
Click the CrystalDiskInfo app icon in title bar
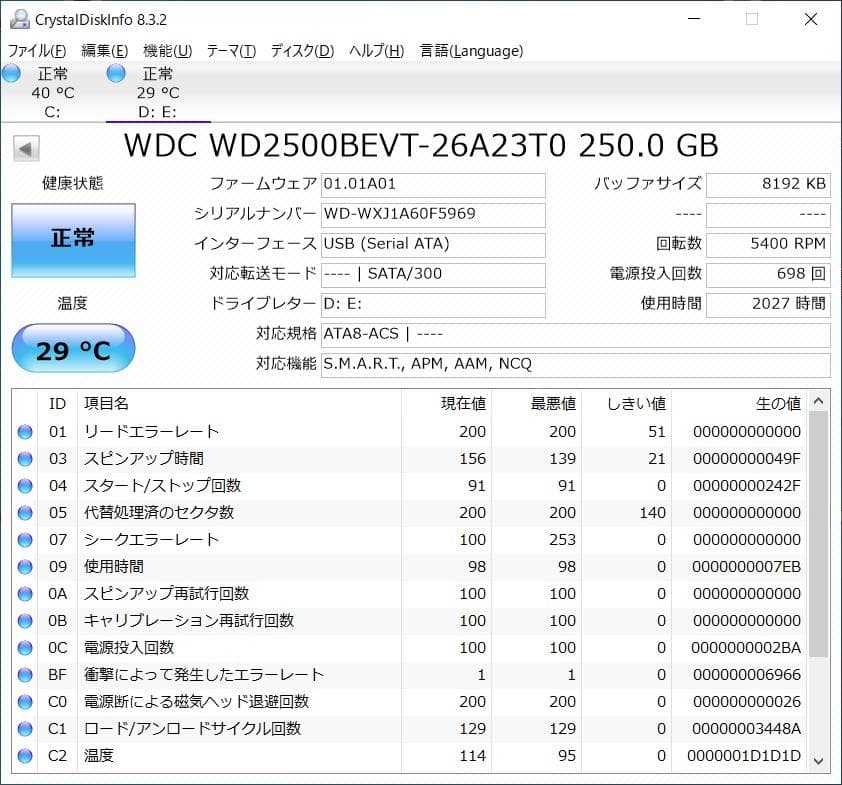(20, 19)
